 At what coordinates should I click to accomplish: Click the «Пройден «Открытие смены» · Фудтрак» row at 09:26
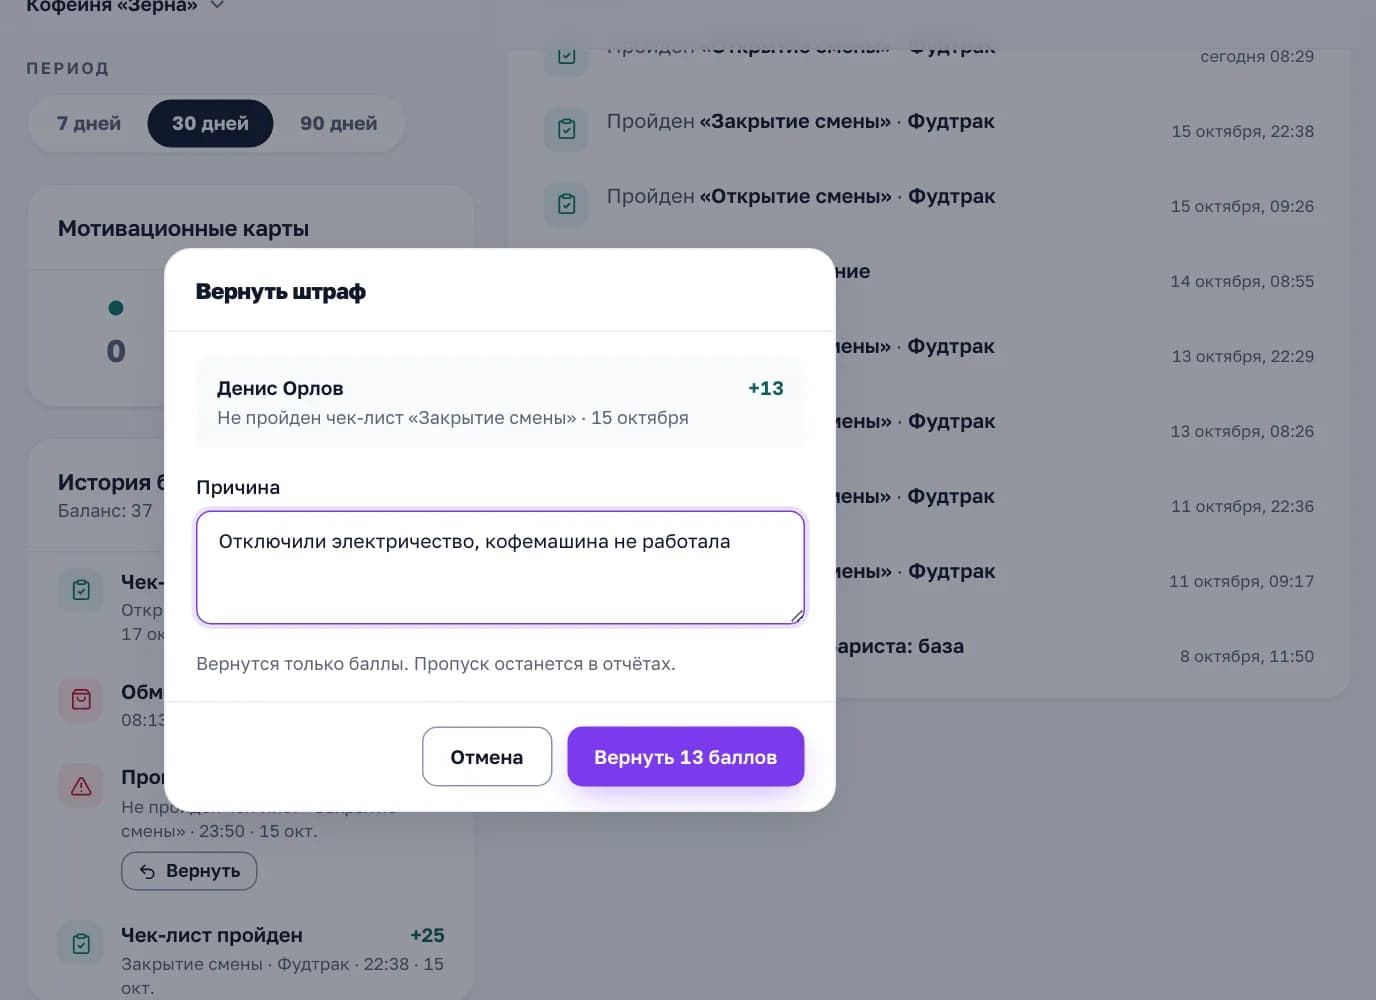[801, 197]
